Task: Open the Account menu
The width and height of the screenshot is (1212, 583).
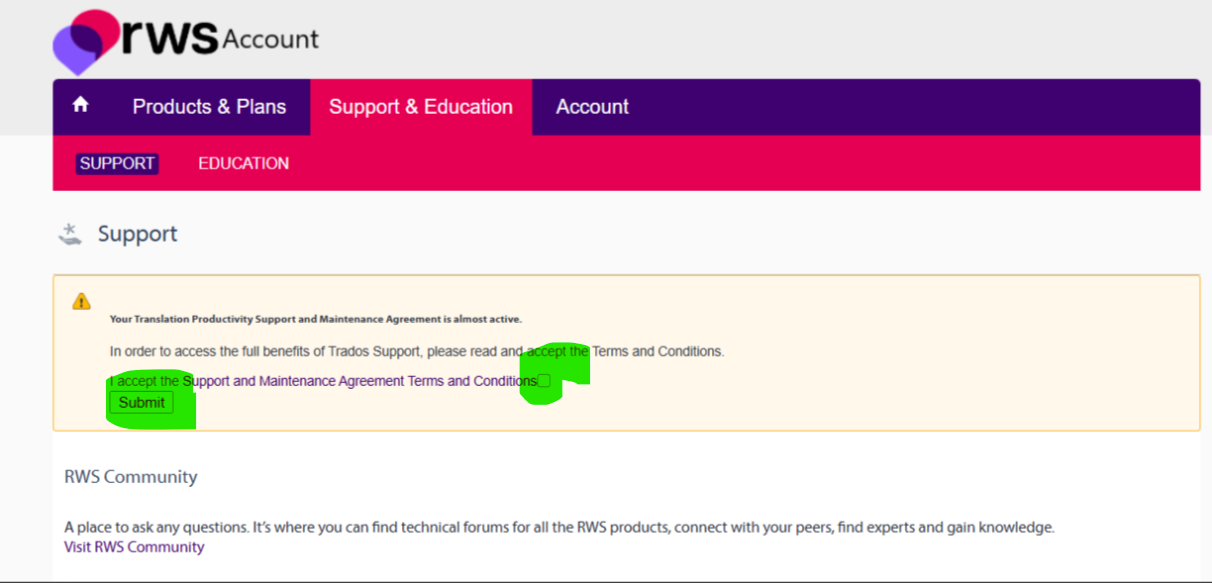Action: click(x=592, y=106)
